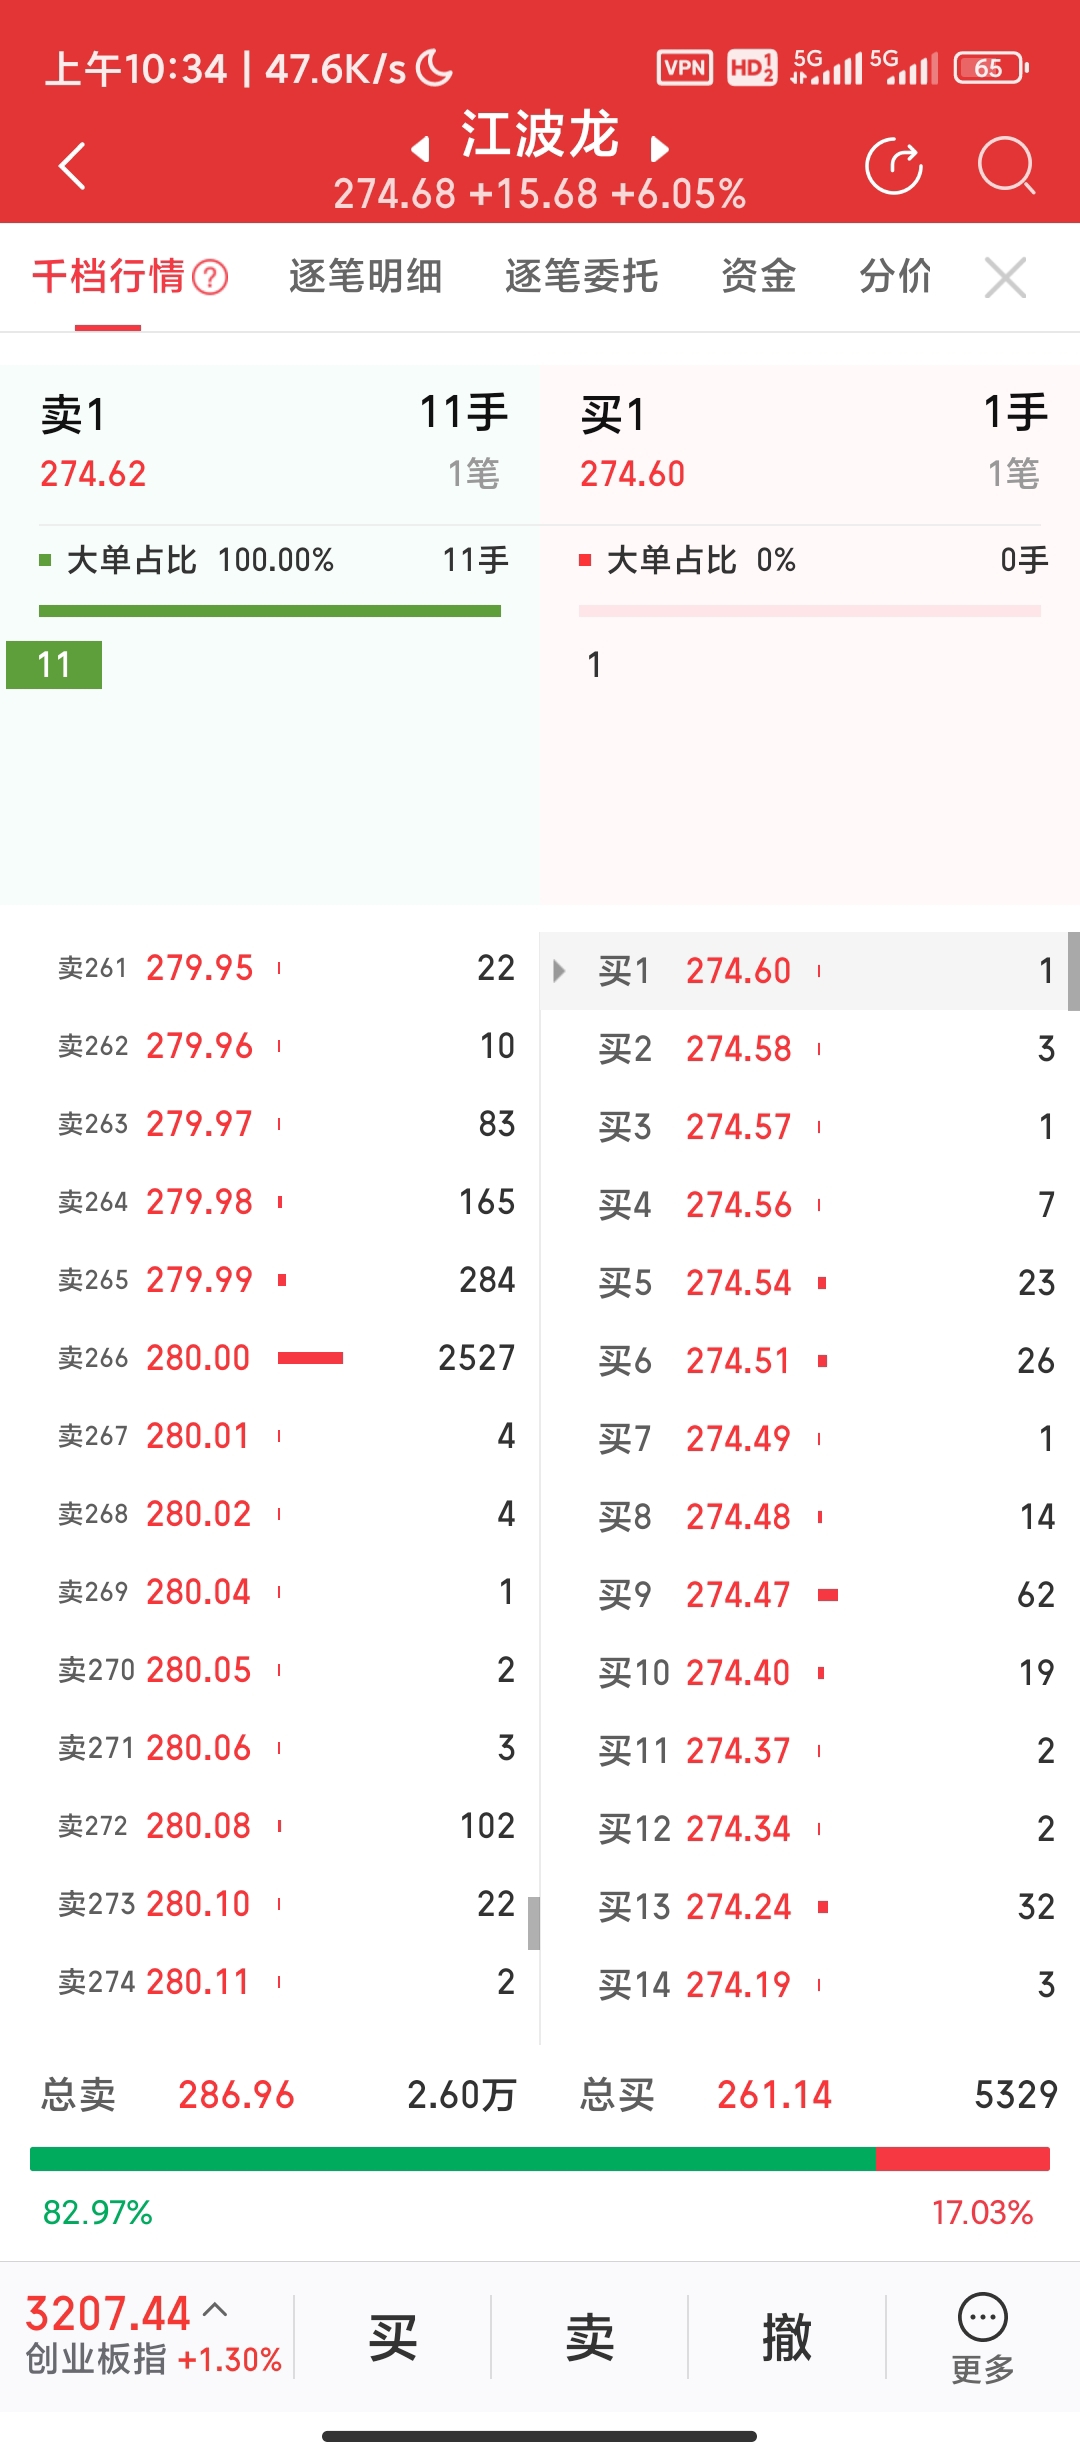
Task: Select the 卖266 280.00 order row
Action: click(x=285, y=1358)
